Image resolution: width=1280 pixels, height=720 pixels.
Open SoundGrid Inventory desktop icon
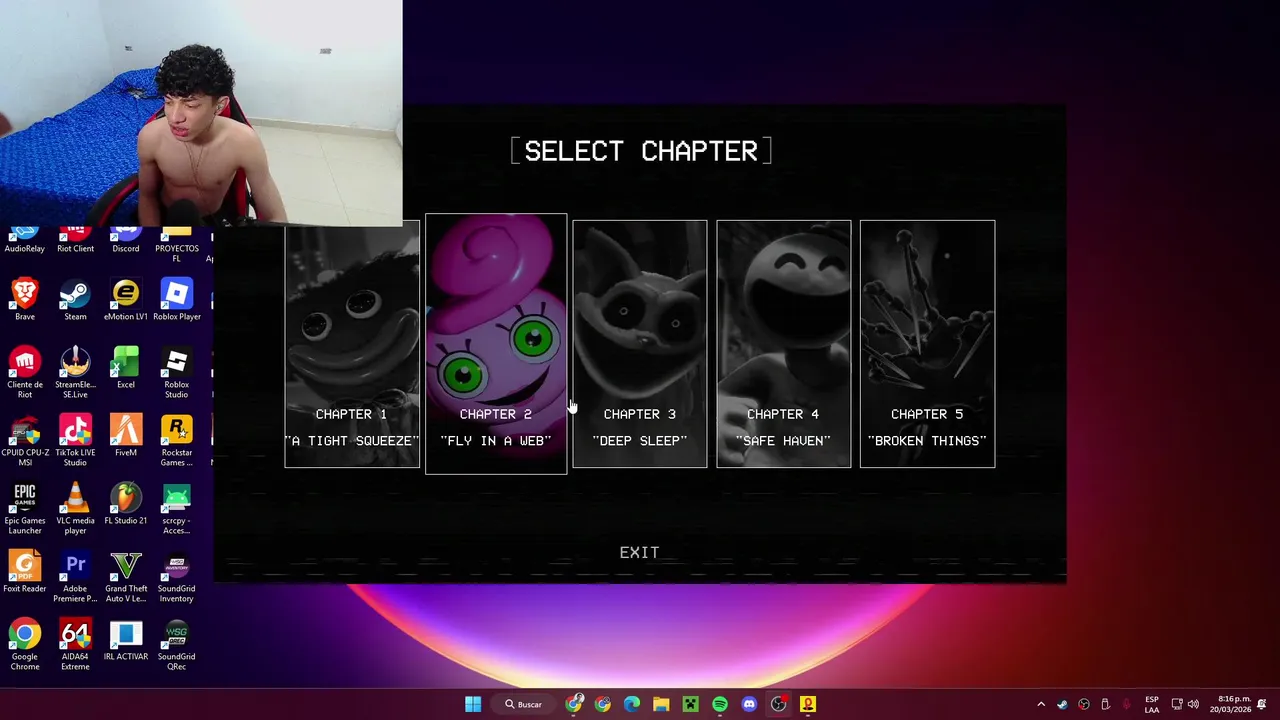click(x=177, y=577)
